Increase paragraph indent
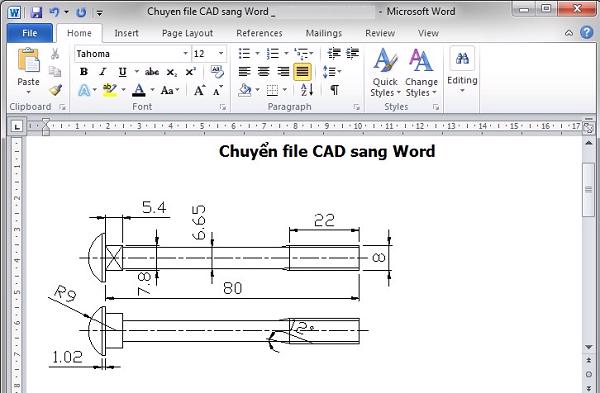Image resolution: width=600 pixels, height=393 pixels. [x=352, y=54]
